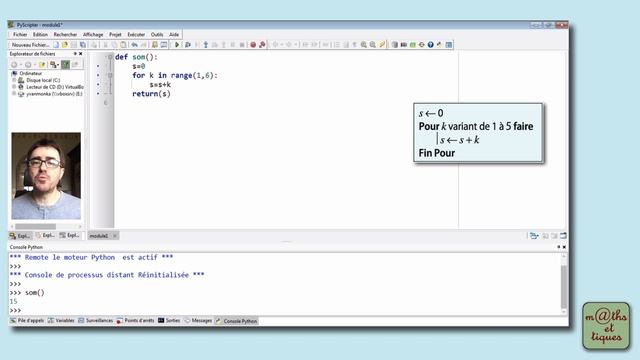Click the file explorer horizontal scrollbar
The height and width of the screenshot is (360, 640).
tap(36, 227)
